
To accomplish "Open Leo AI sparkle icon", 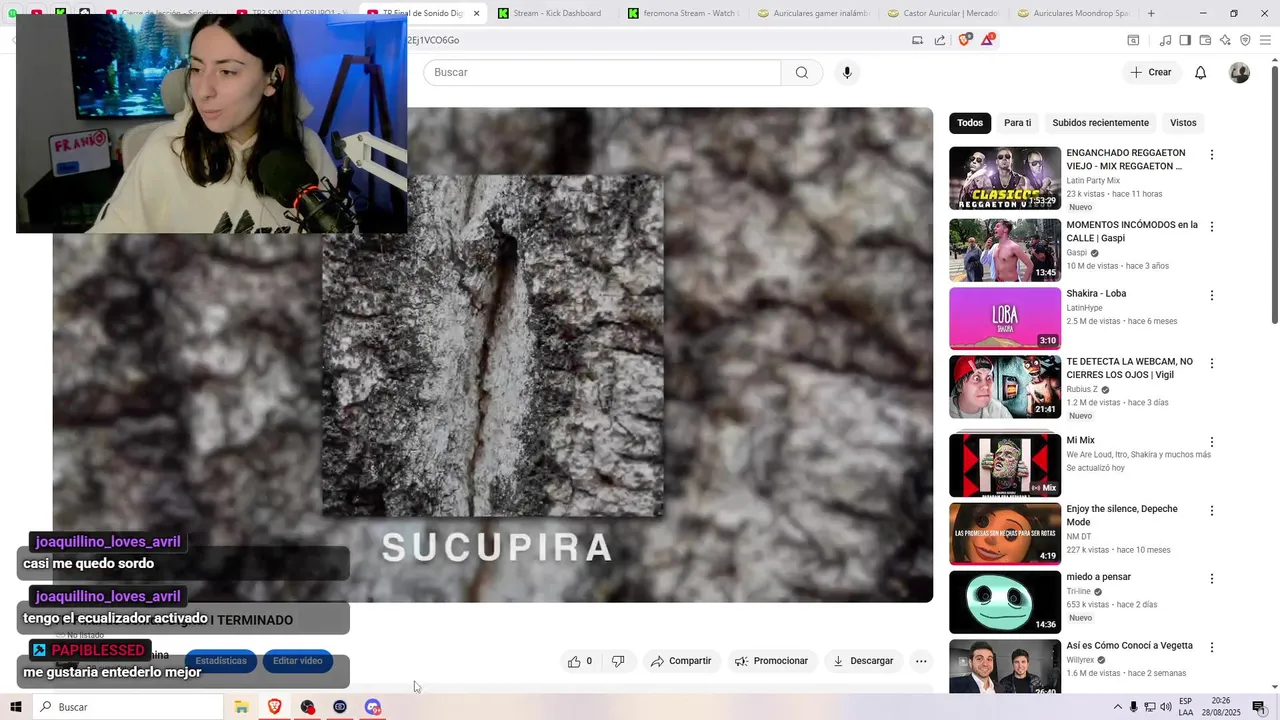I will click(x=1225, y=40).
